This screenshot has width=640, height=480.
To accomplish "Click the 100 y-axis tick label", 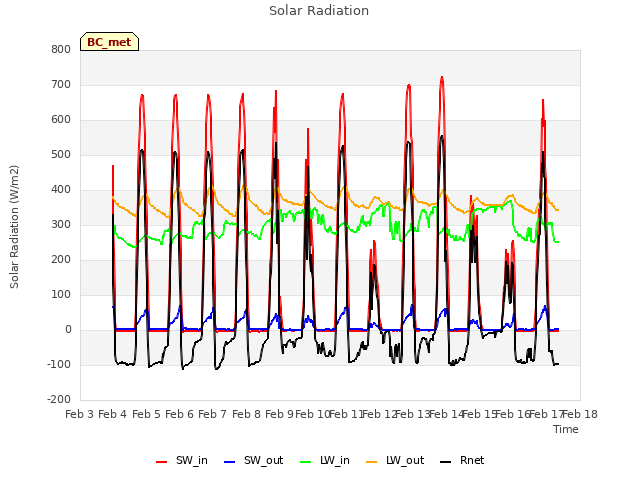I will coord(61,294).
